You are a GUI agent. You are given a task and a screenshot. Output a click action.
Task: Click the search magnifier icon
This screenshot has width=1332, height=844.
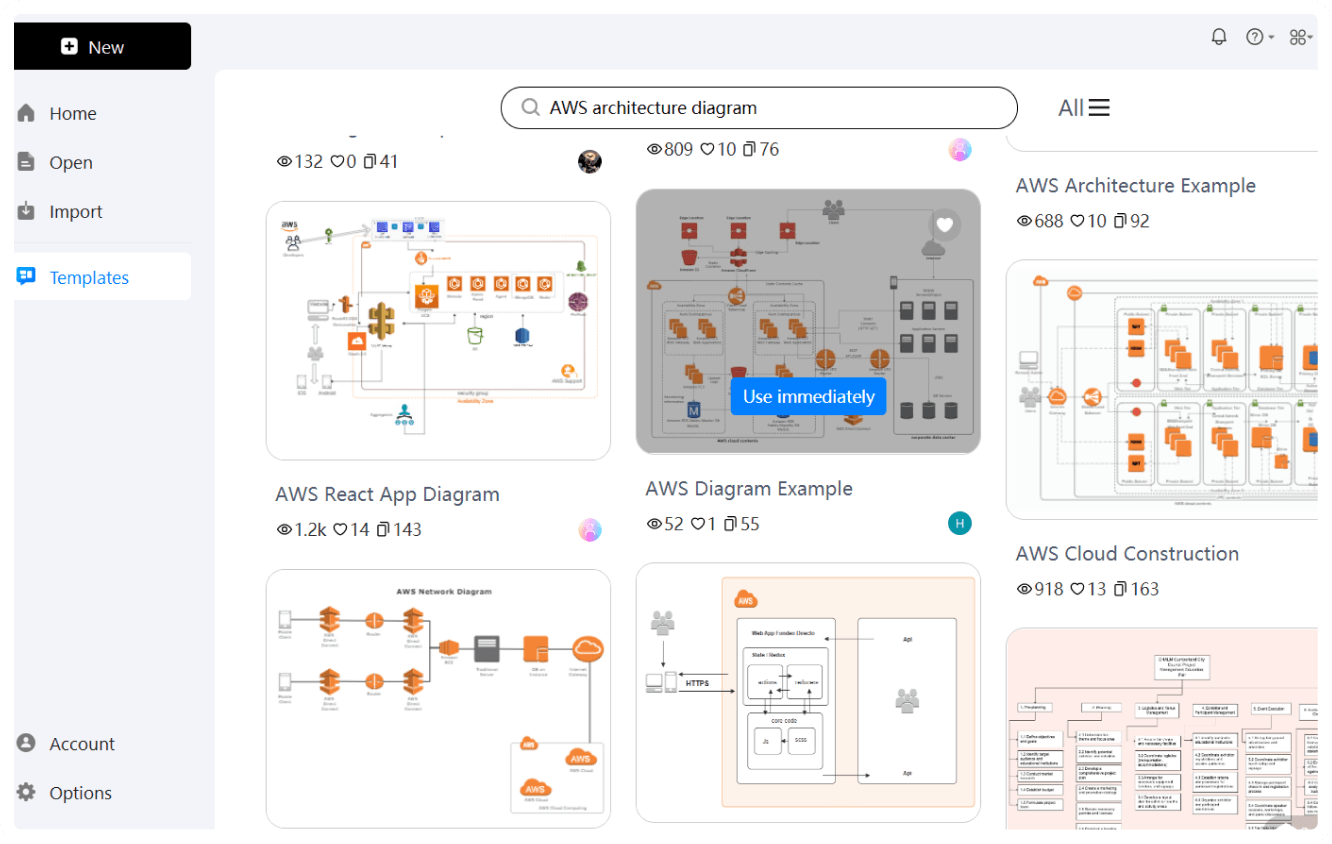pyautogui.click(x=531, y=108)
